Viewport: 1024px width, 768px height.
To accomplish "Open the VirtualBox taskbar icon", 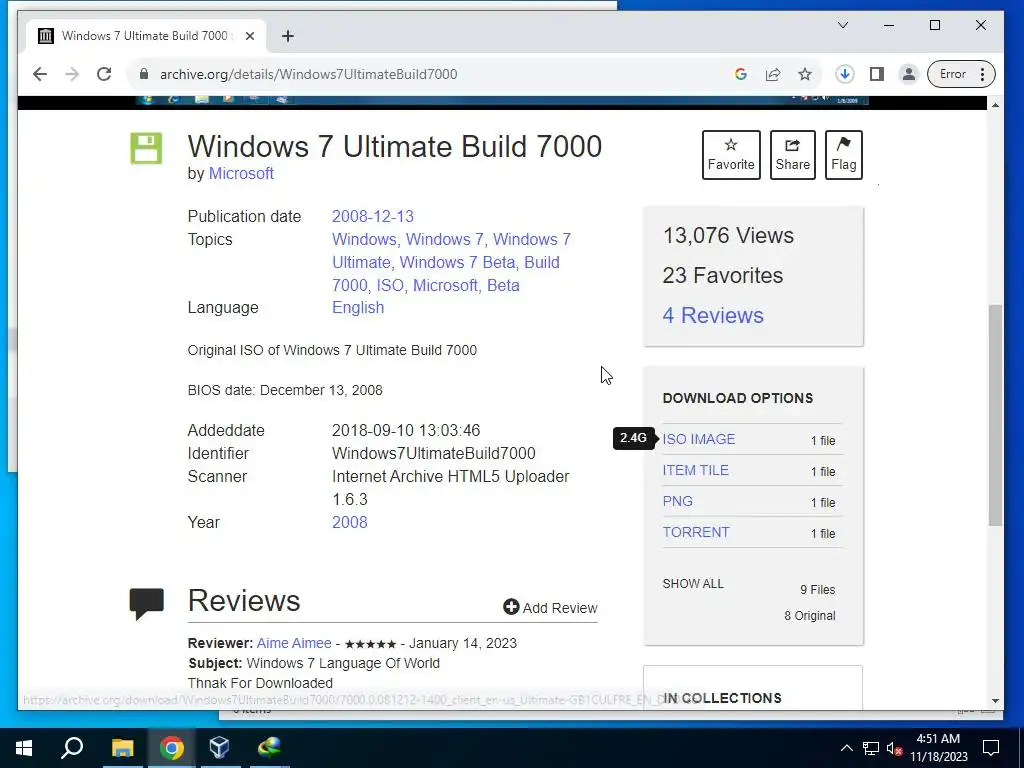I will coord(219,748).
